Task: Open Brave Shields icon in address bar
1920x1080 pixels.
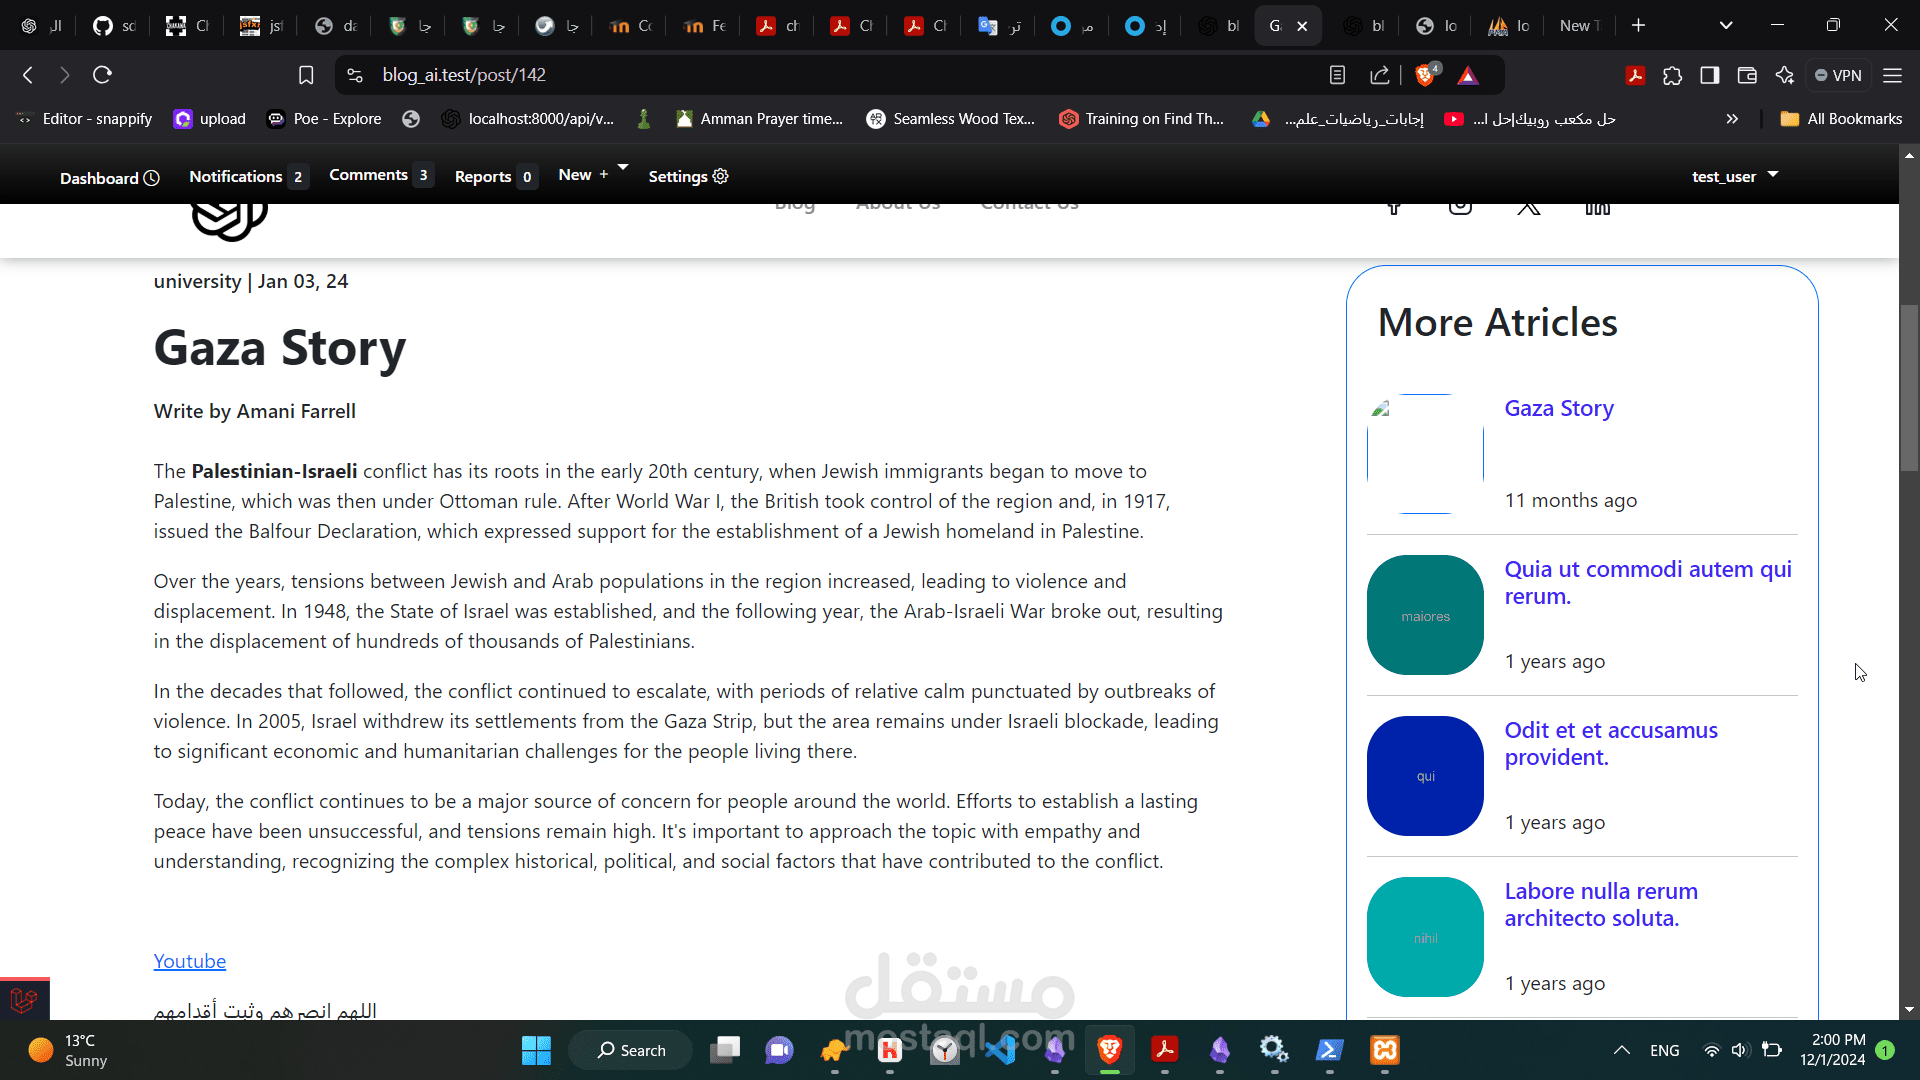Action: pyautogui.click(x=1426, y=75)
